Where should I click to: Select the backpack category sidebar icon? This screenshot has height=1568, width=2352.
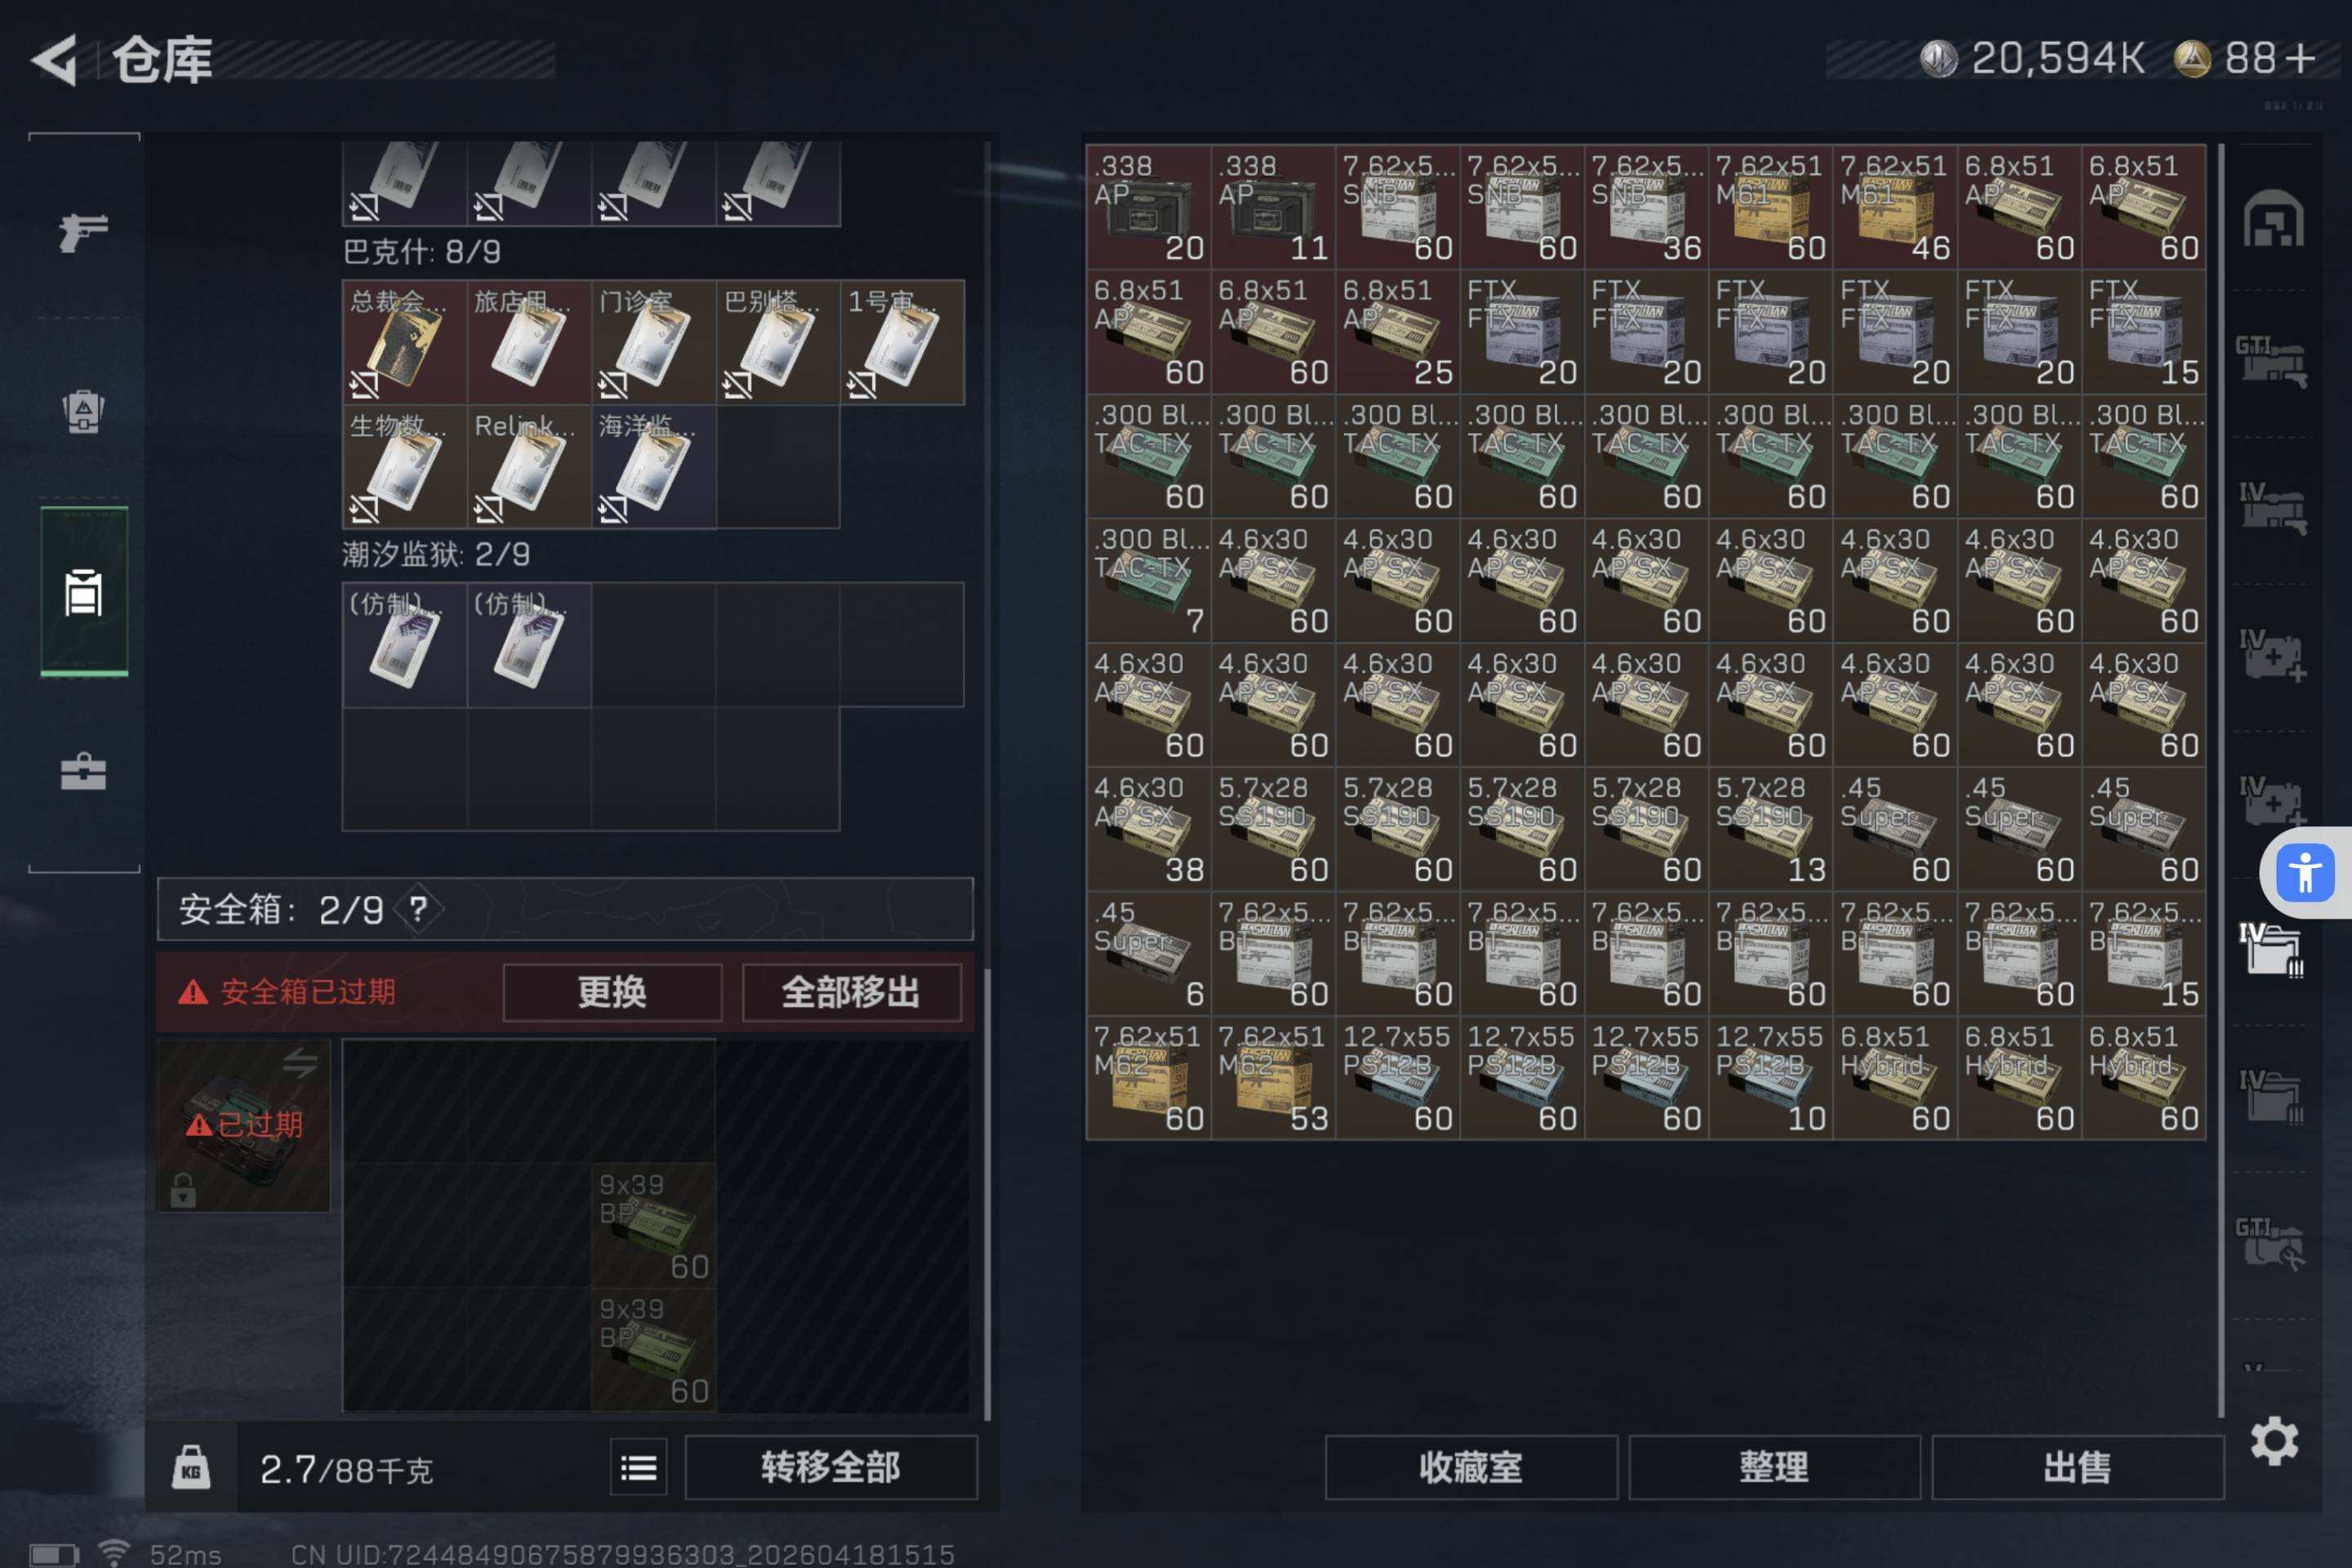83,411
